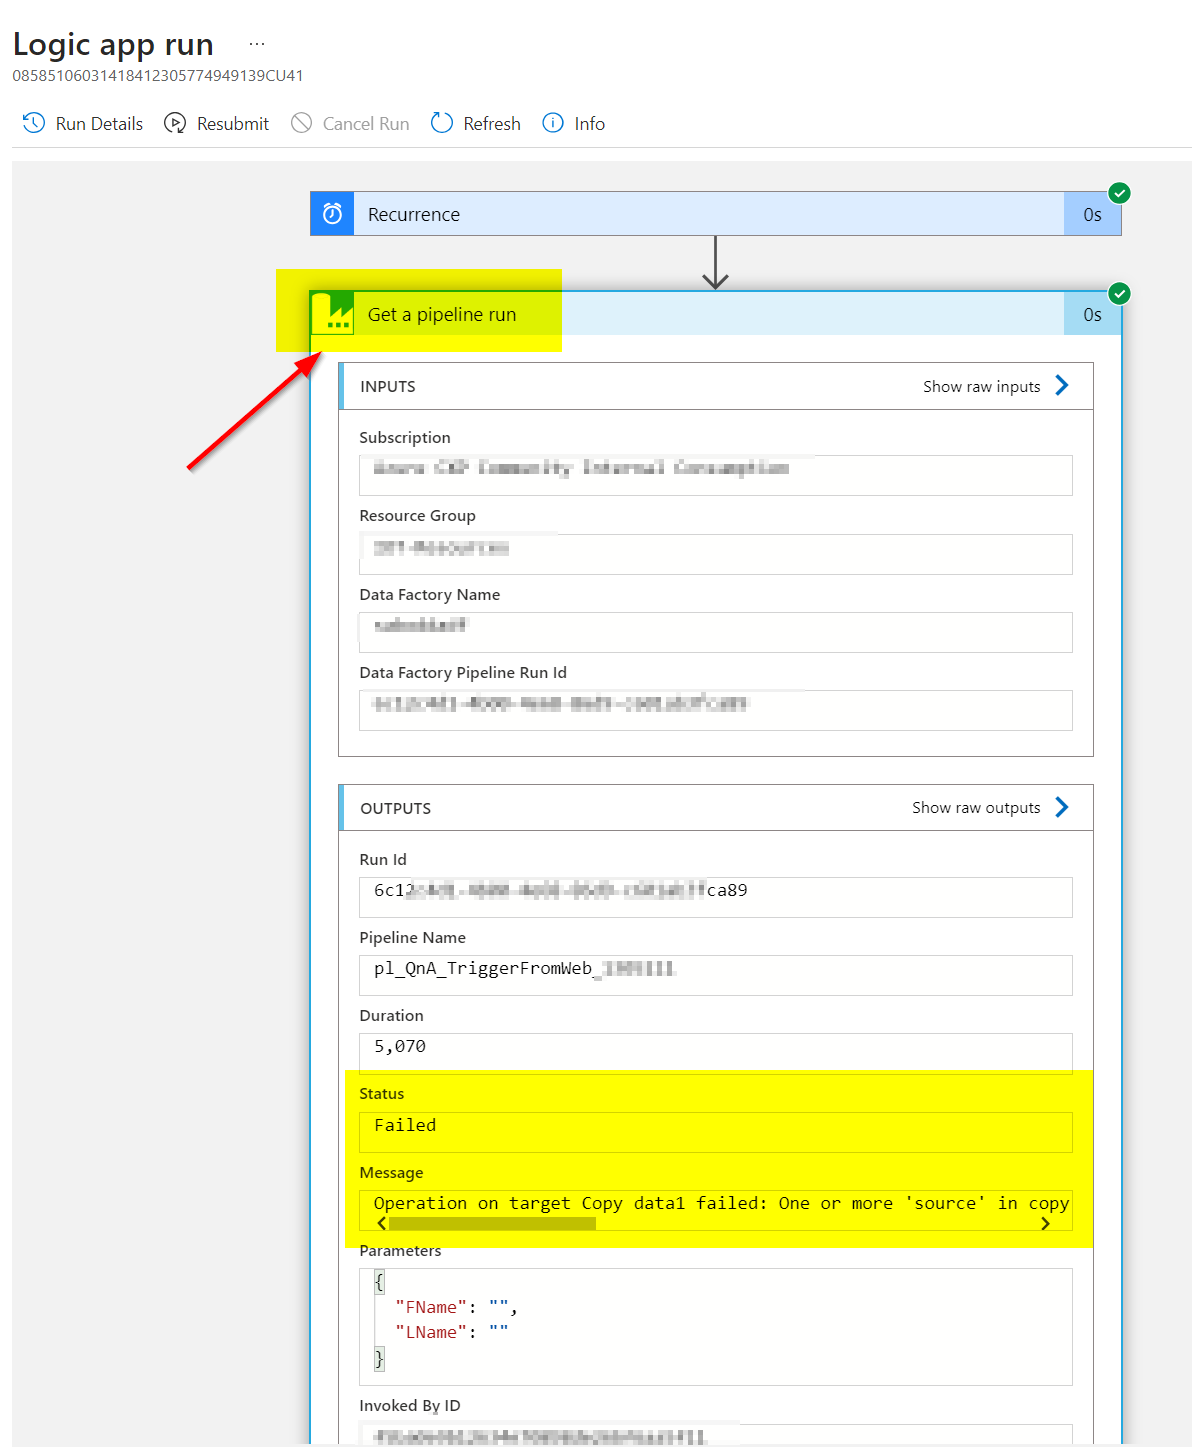Click the FName parameter key
Image resolution: width=1192 pixels, height=1447 pixels.
[x=431, y=1307]
